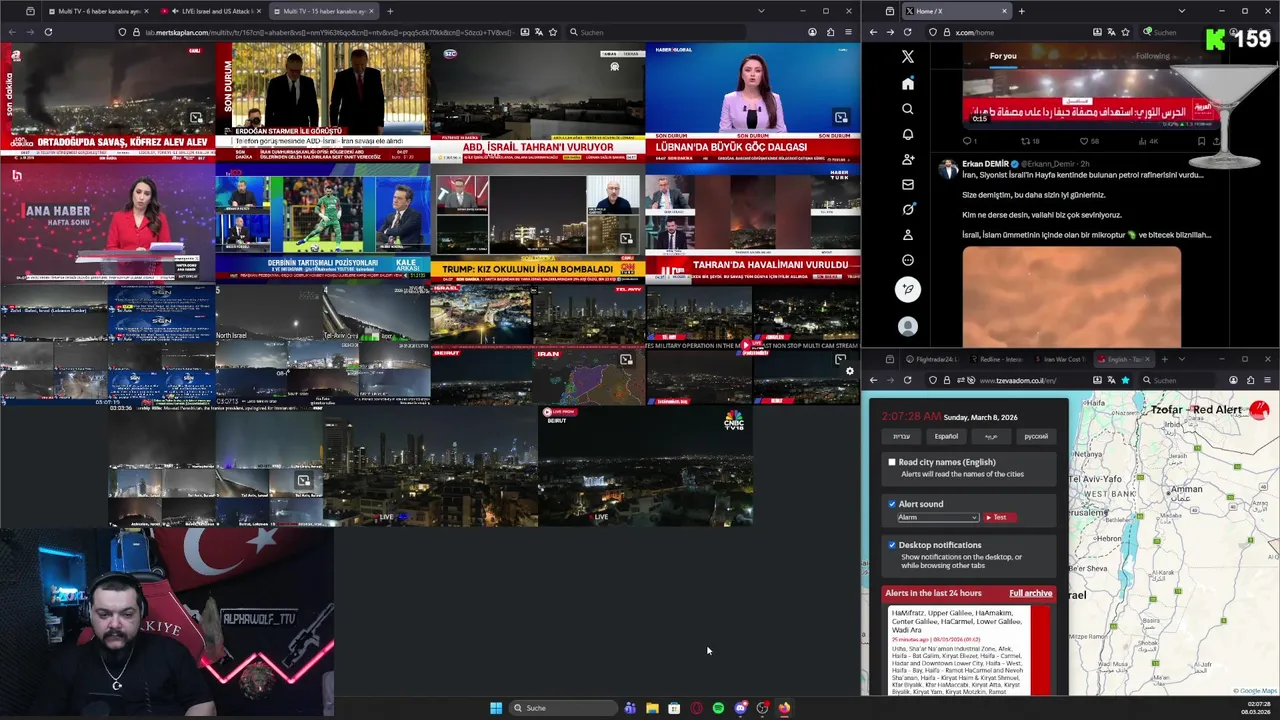Click Multi TV address bar URL
Image resolution: width=1280 pixels, height=720 pixels.
coord(330,32)
